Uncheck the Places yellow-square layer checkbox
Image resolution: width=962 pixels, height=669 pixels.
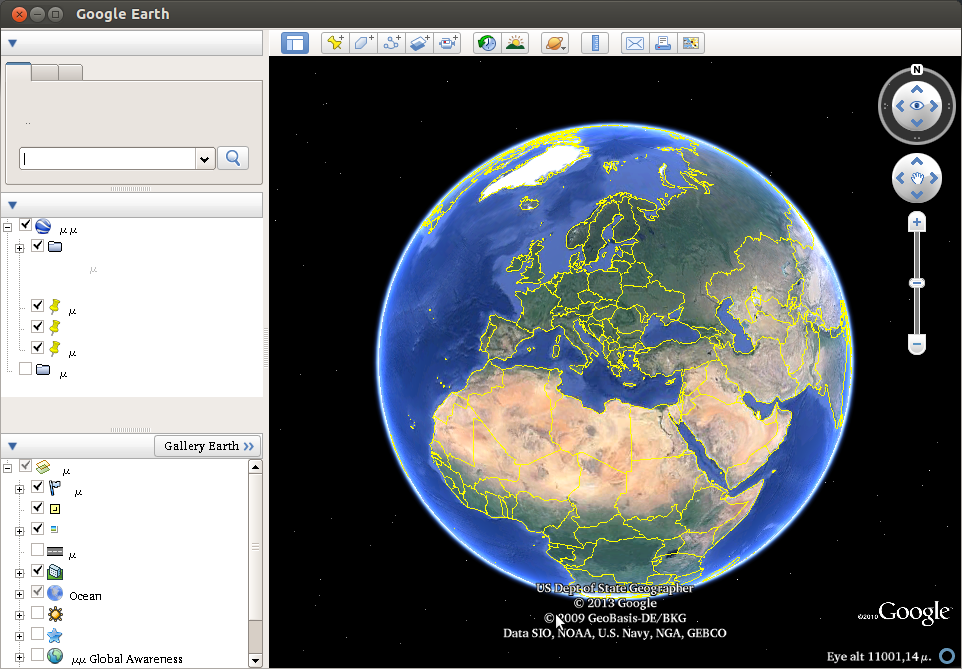tap(37, 507)
